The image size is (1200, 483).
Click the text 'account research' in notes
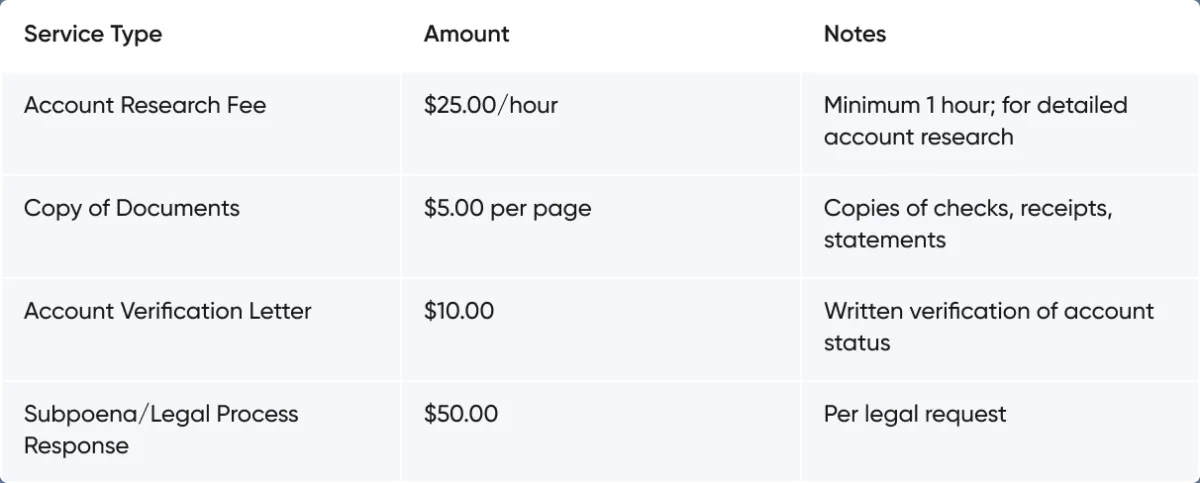(918, 137)
